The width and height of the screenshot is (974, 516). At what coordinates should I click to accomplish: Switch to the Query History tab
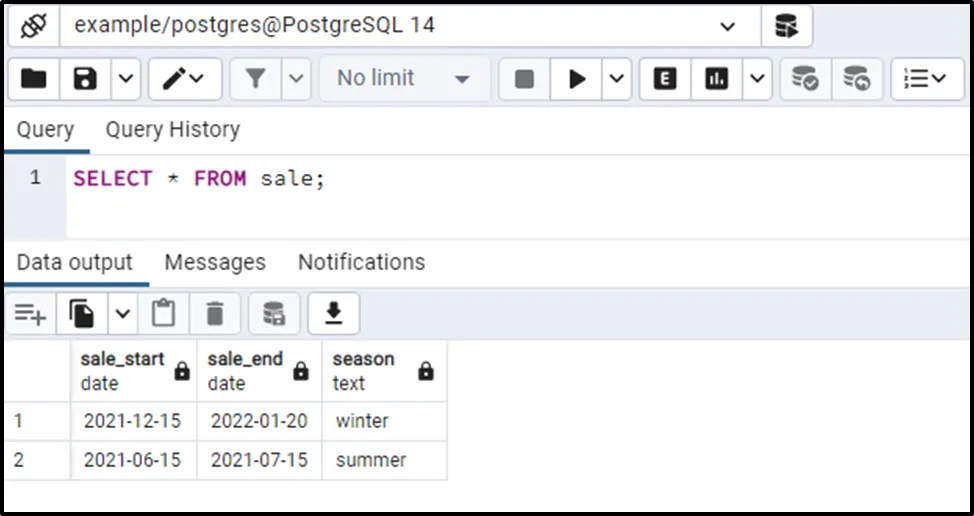pyautogui.click(x=173, y=129)
